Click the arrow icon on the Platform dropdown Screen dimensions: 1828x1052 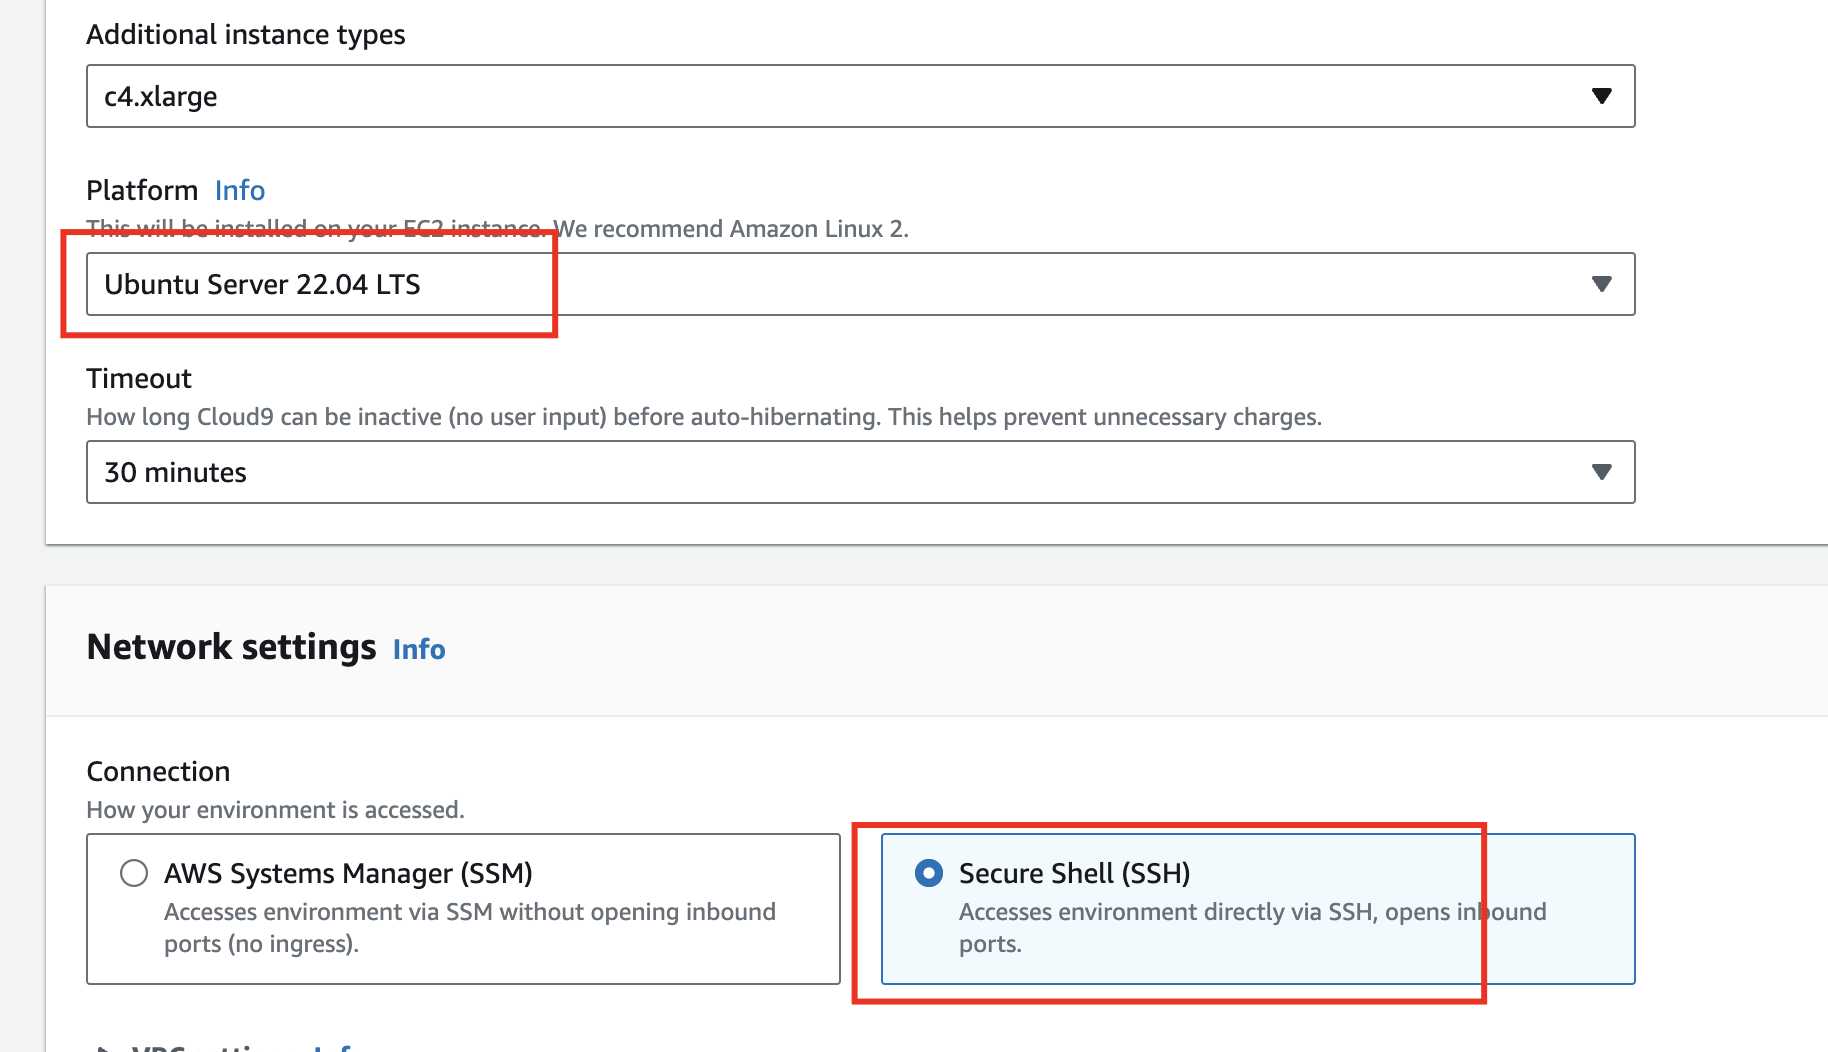(x=1601, y=284)
